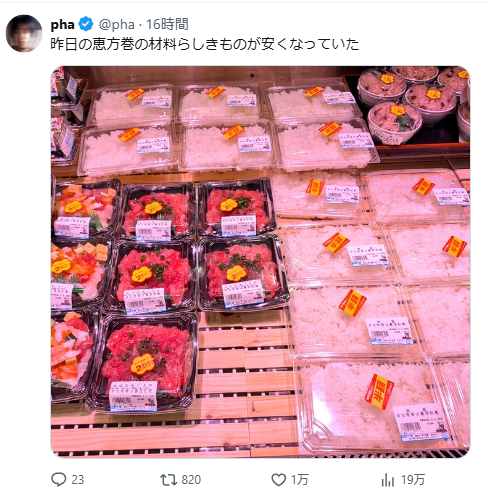Click the retweet count 820
This screenshot has height=497, width=487.
[191, 480]
